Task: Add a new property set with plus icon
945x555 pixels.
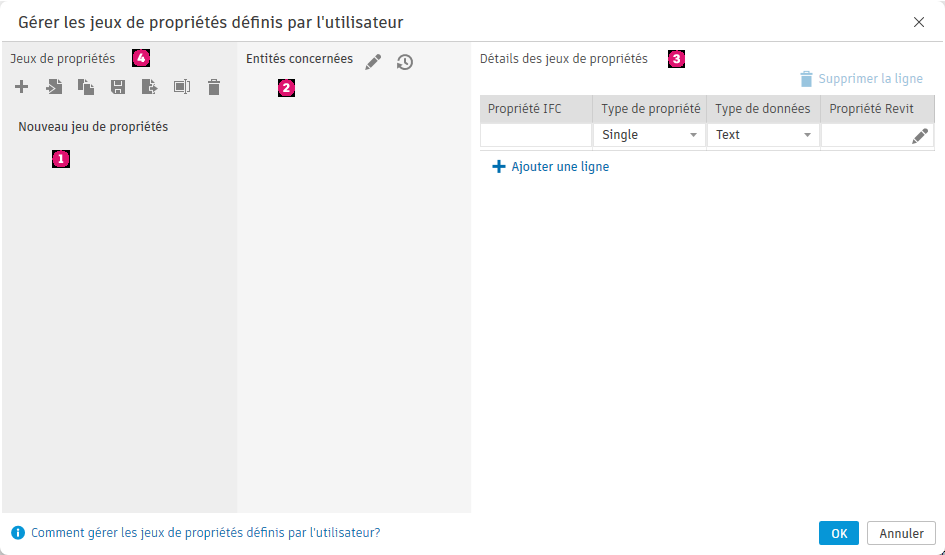Action: tap(22, 87)
